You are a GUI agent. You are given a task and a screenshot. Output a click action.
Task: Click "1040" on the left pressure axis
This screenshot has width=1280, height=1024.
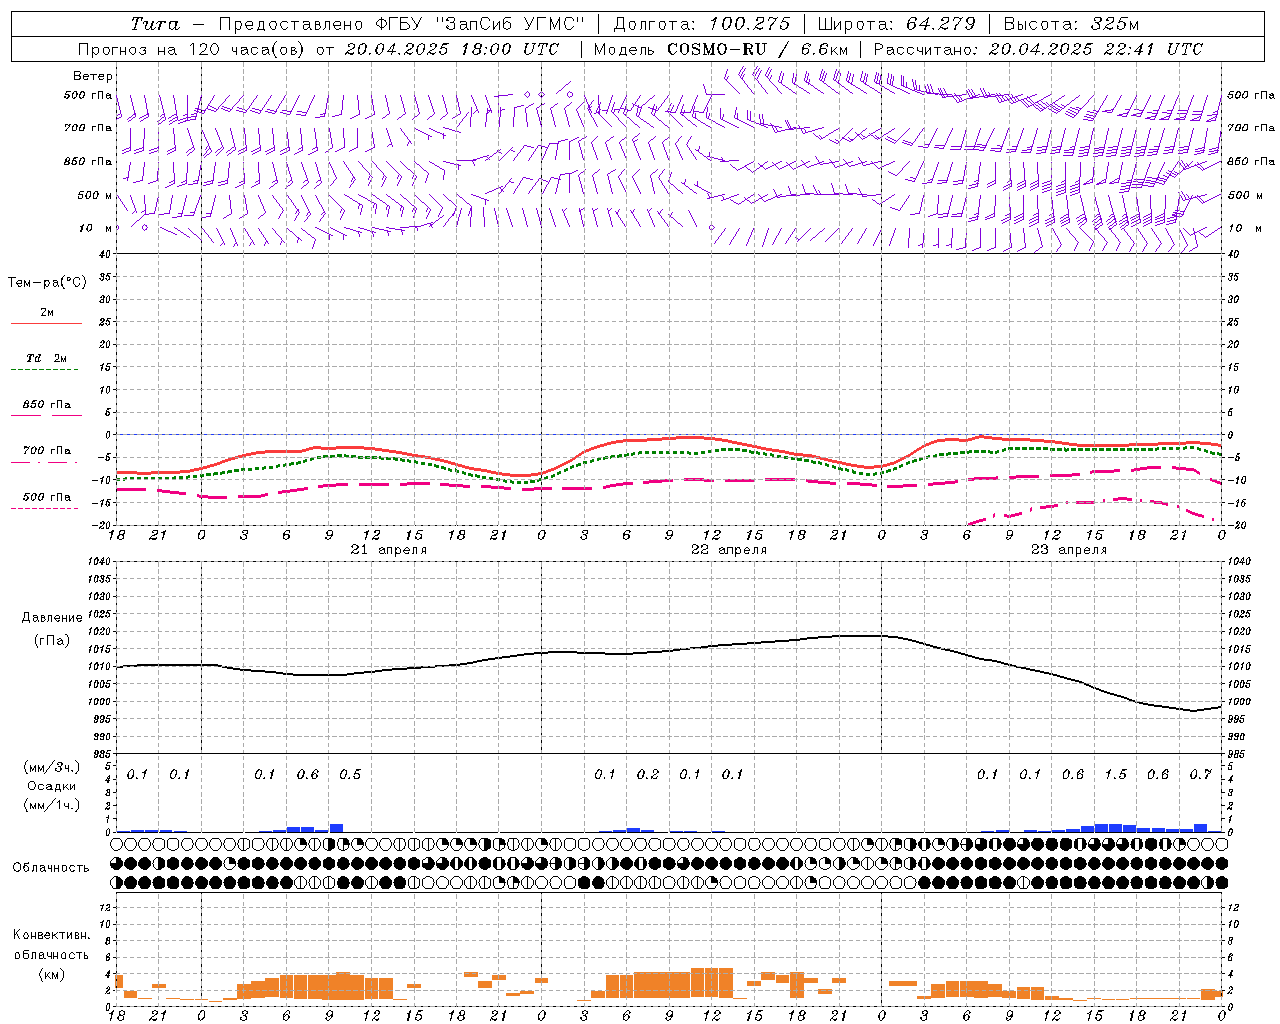97,562
